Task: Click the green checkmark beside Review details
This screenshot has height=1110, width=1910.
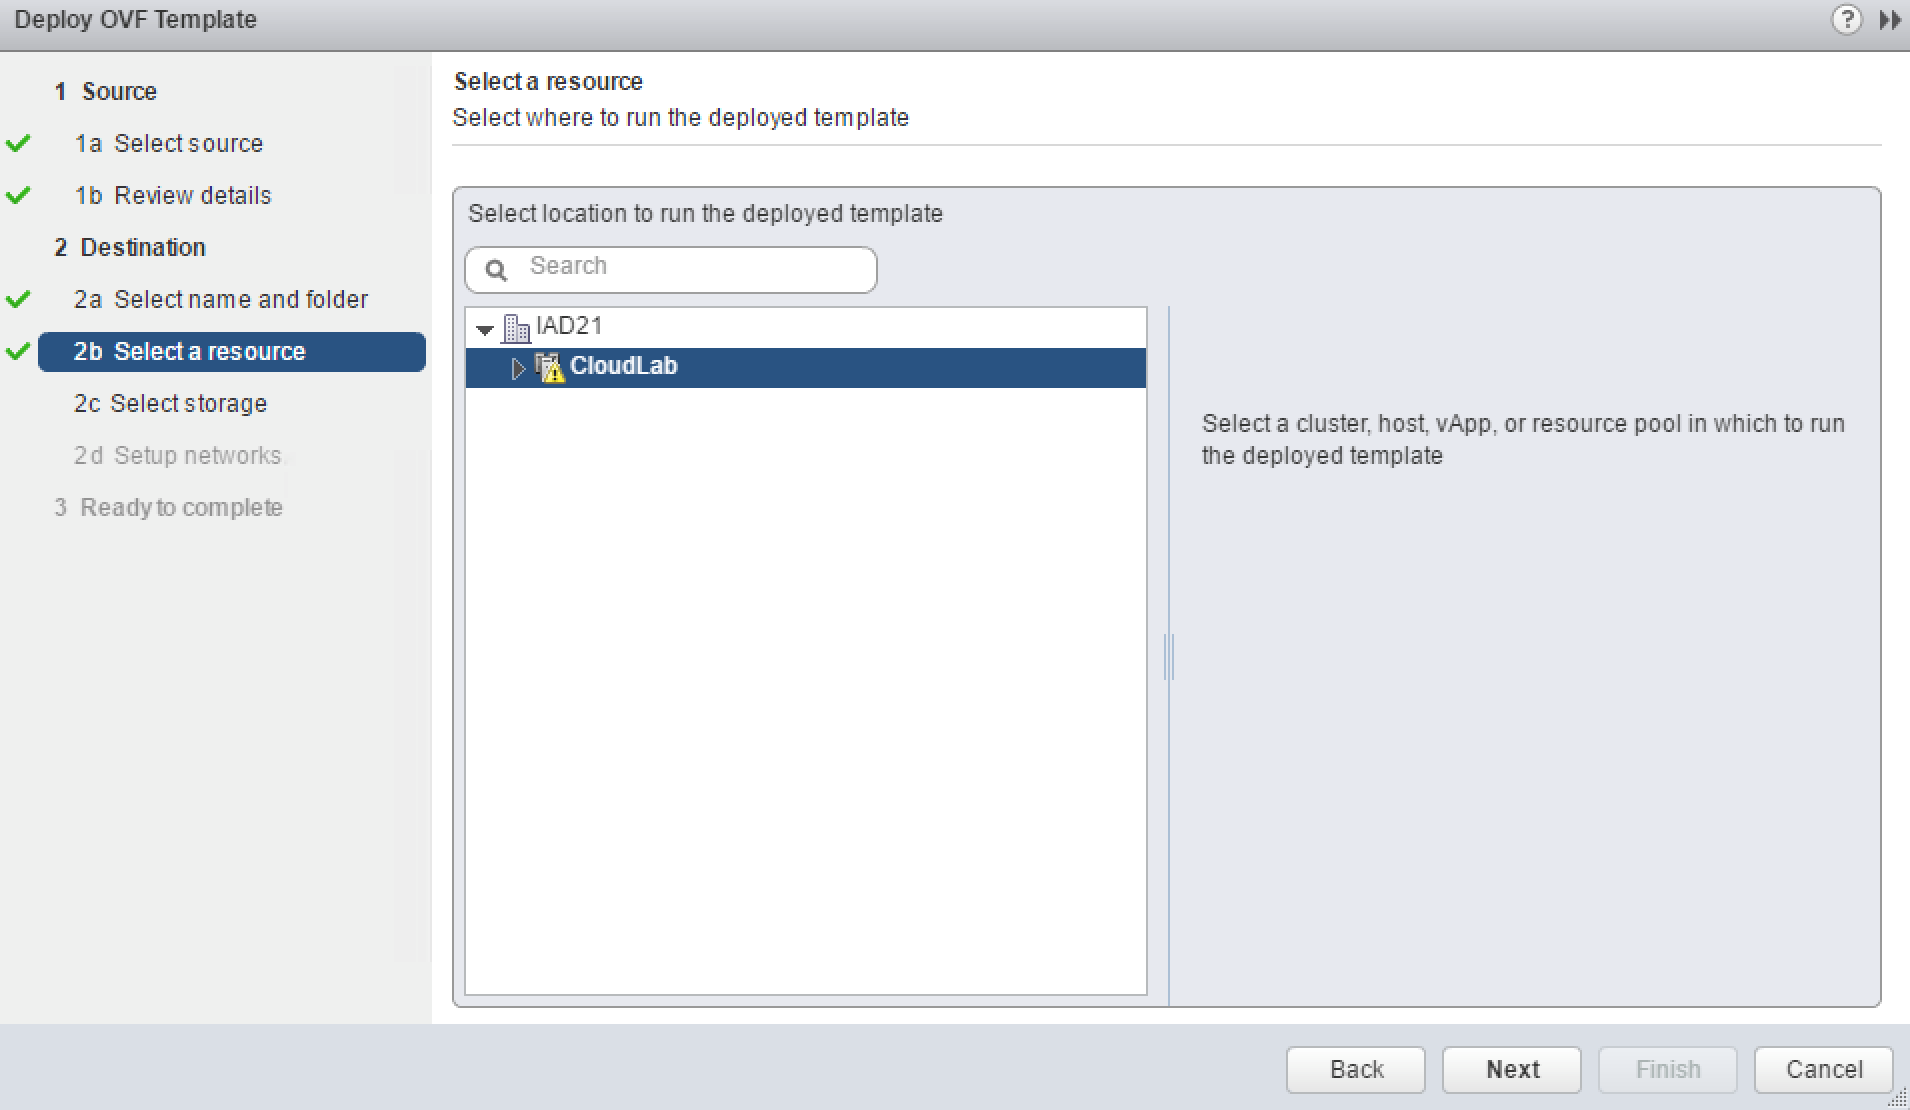Action: tap(18, 196)
